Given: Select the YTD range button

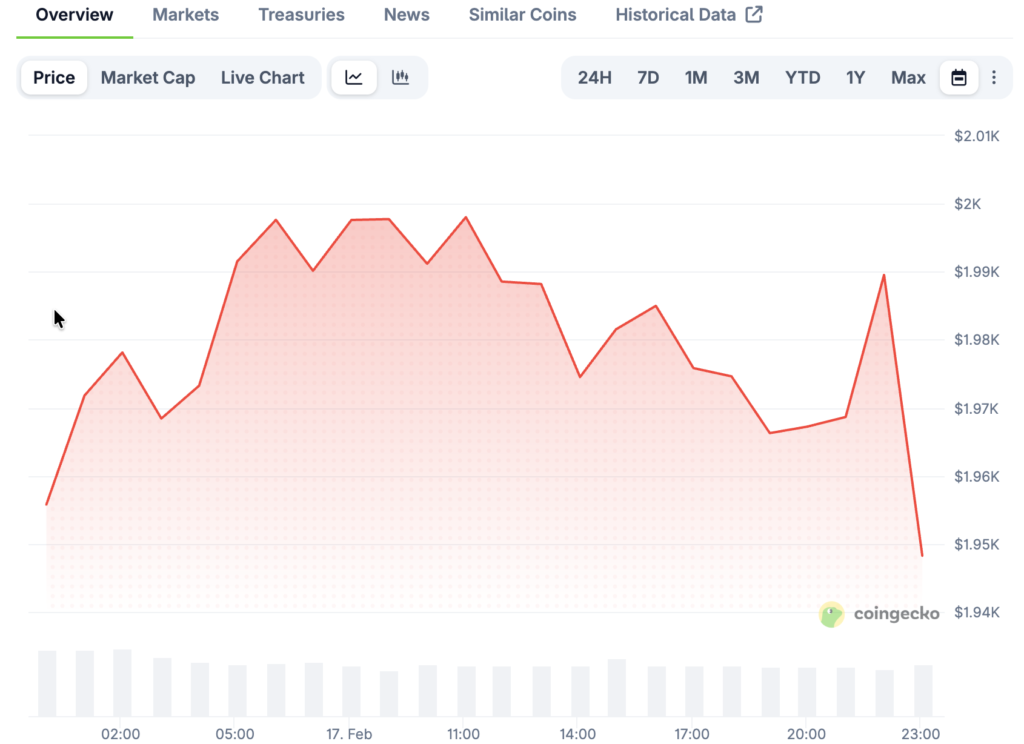Looking at the screenshot, I should click(802, 78).
